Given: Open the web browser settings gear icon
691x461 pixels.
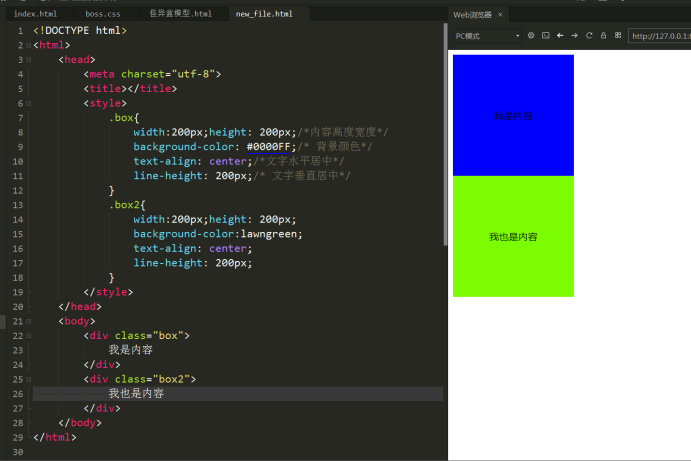Looking at the screenshot, I should click(x=531, y=36).
